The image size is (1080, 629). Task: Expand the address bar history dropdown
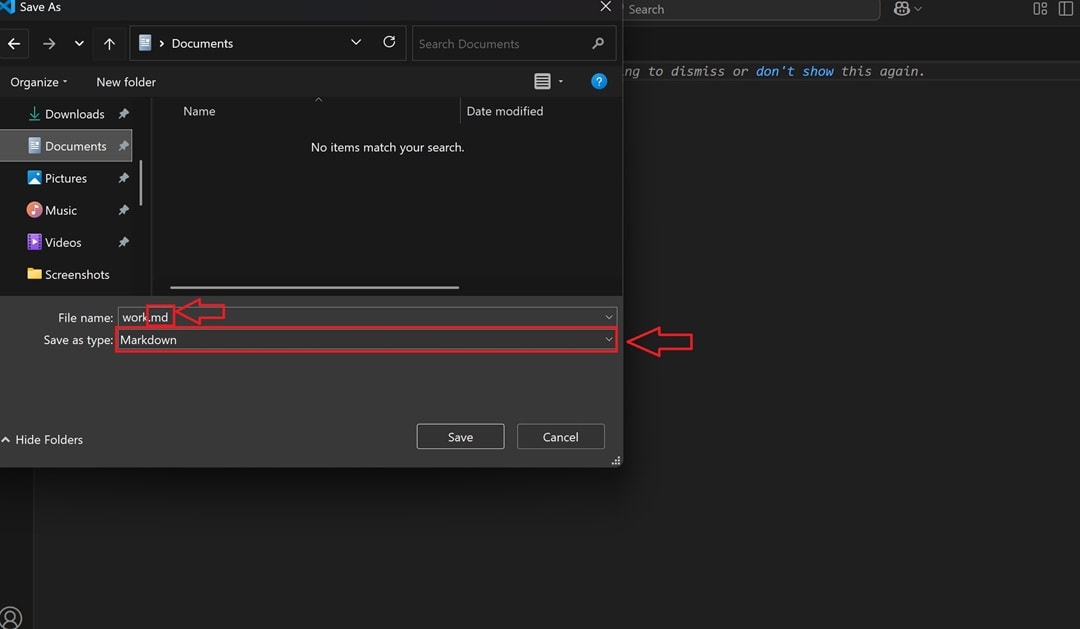(x=356, y=42)
